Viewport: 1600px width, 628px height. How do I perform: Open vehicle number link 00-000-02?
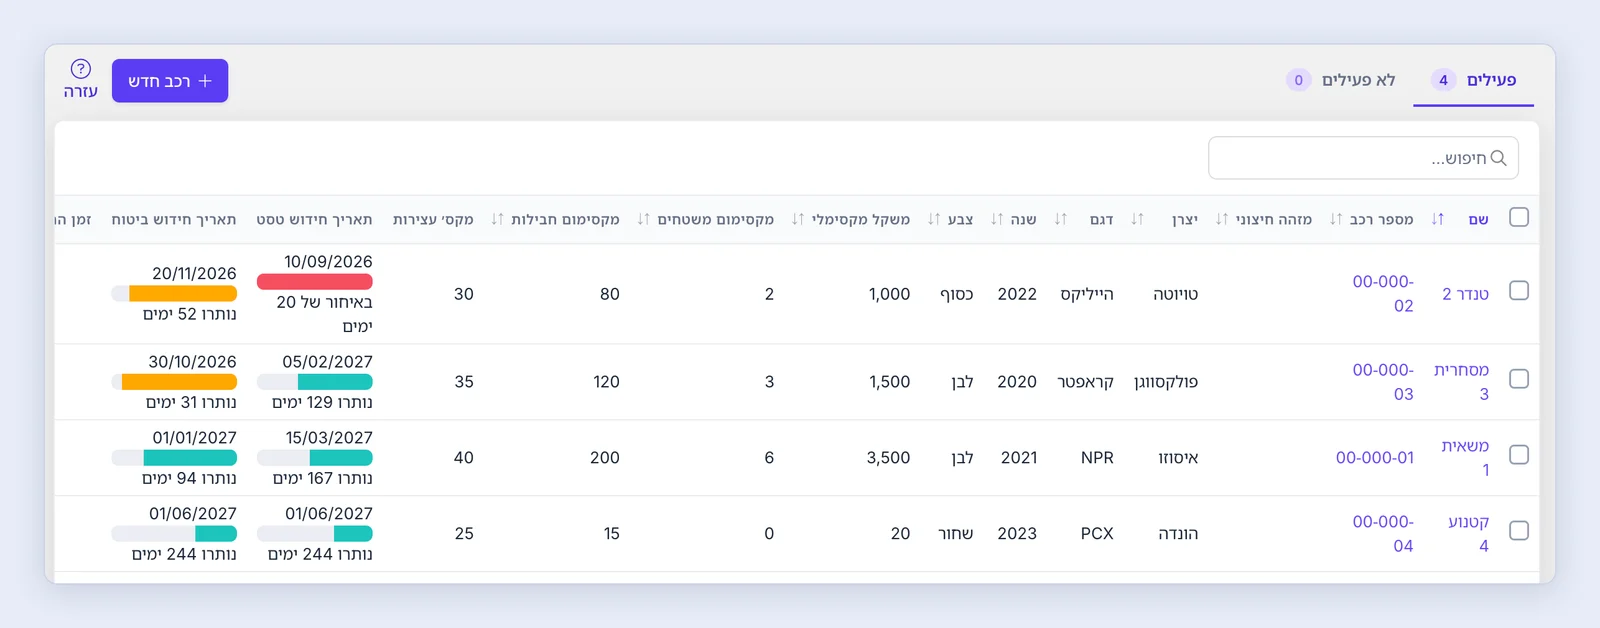click(1383, 294)
